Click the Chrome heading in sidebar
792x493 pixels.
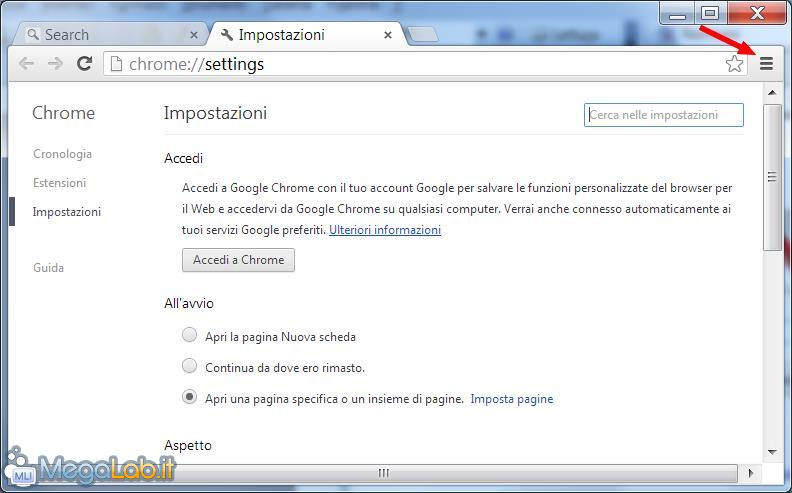click(64, 113)
